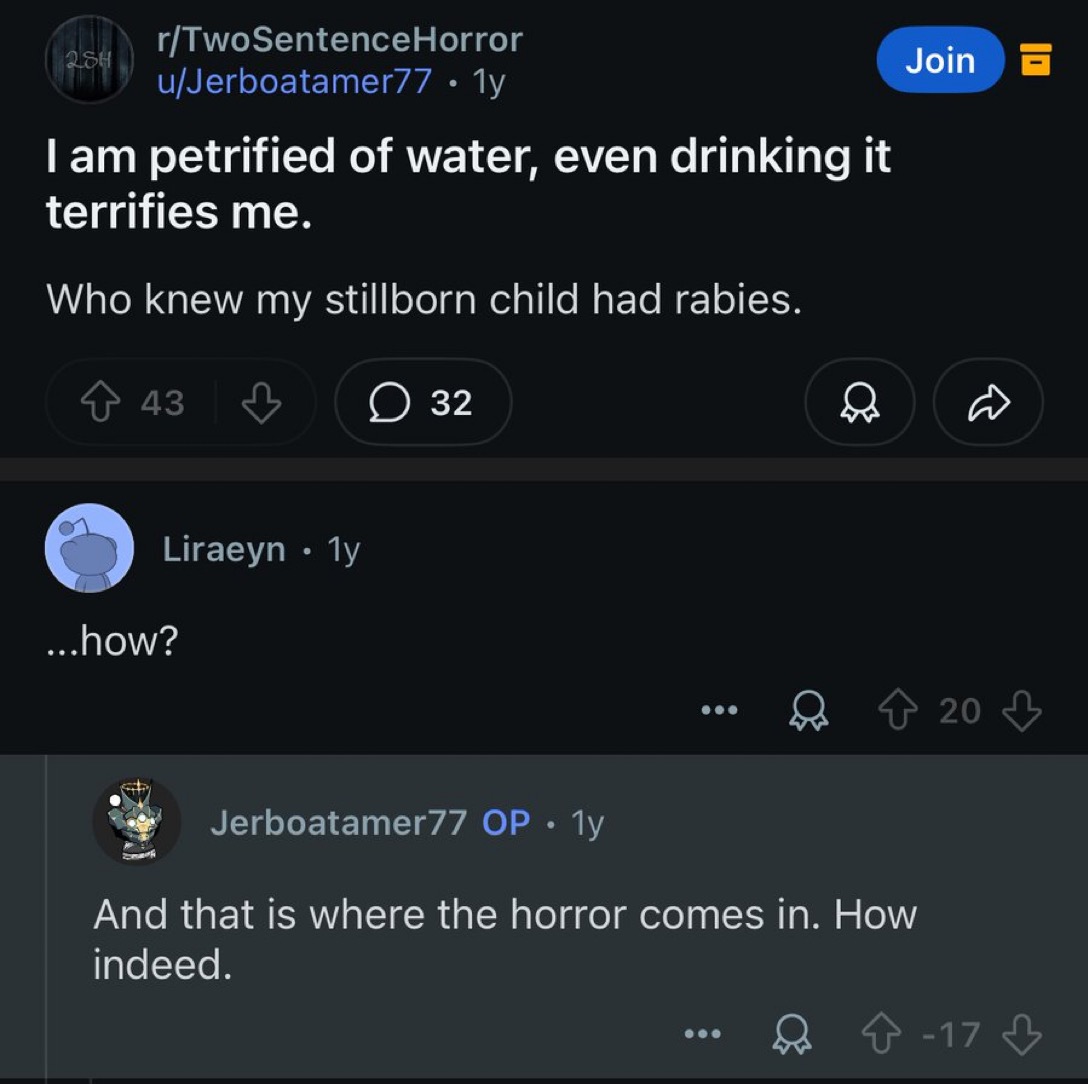Click Liraeyn's avatar
This screenshot has height=1084, width=1088.
tap(89, 547)
